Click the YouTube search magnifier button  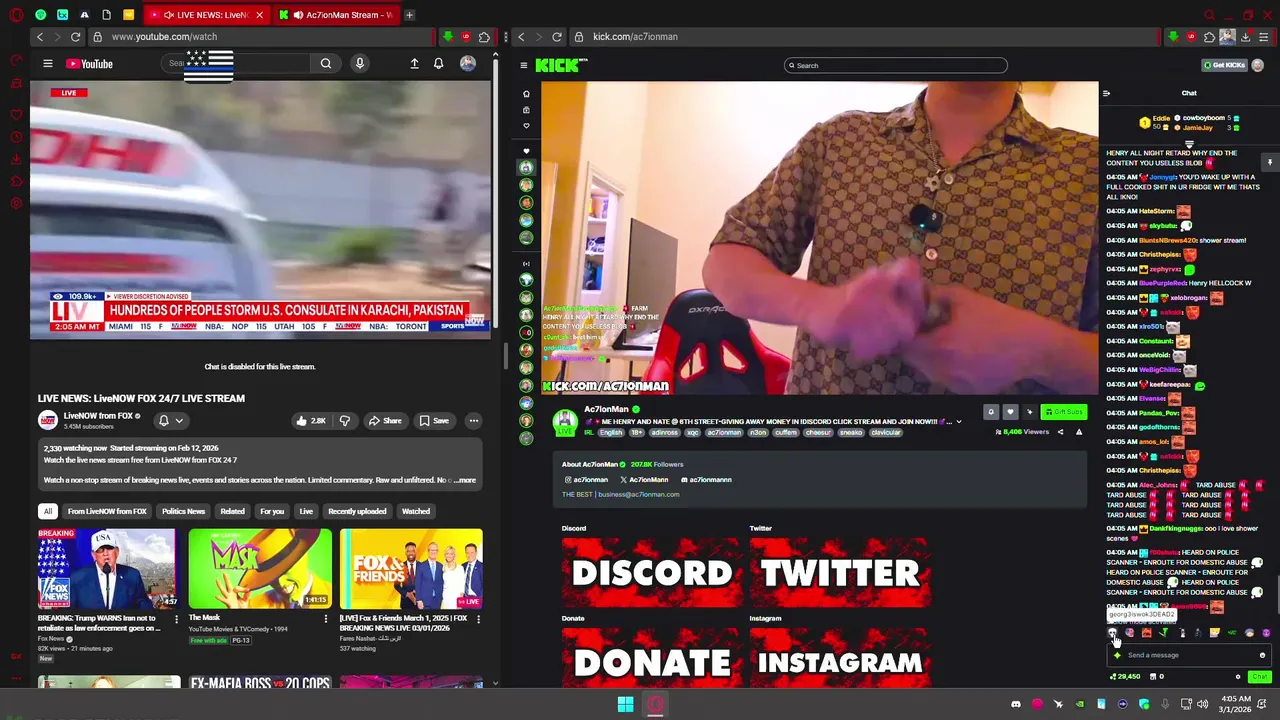click(x=326, y=64)
